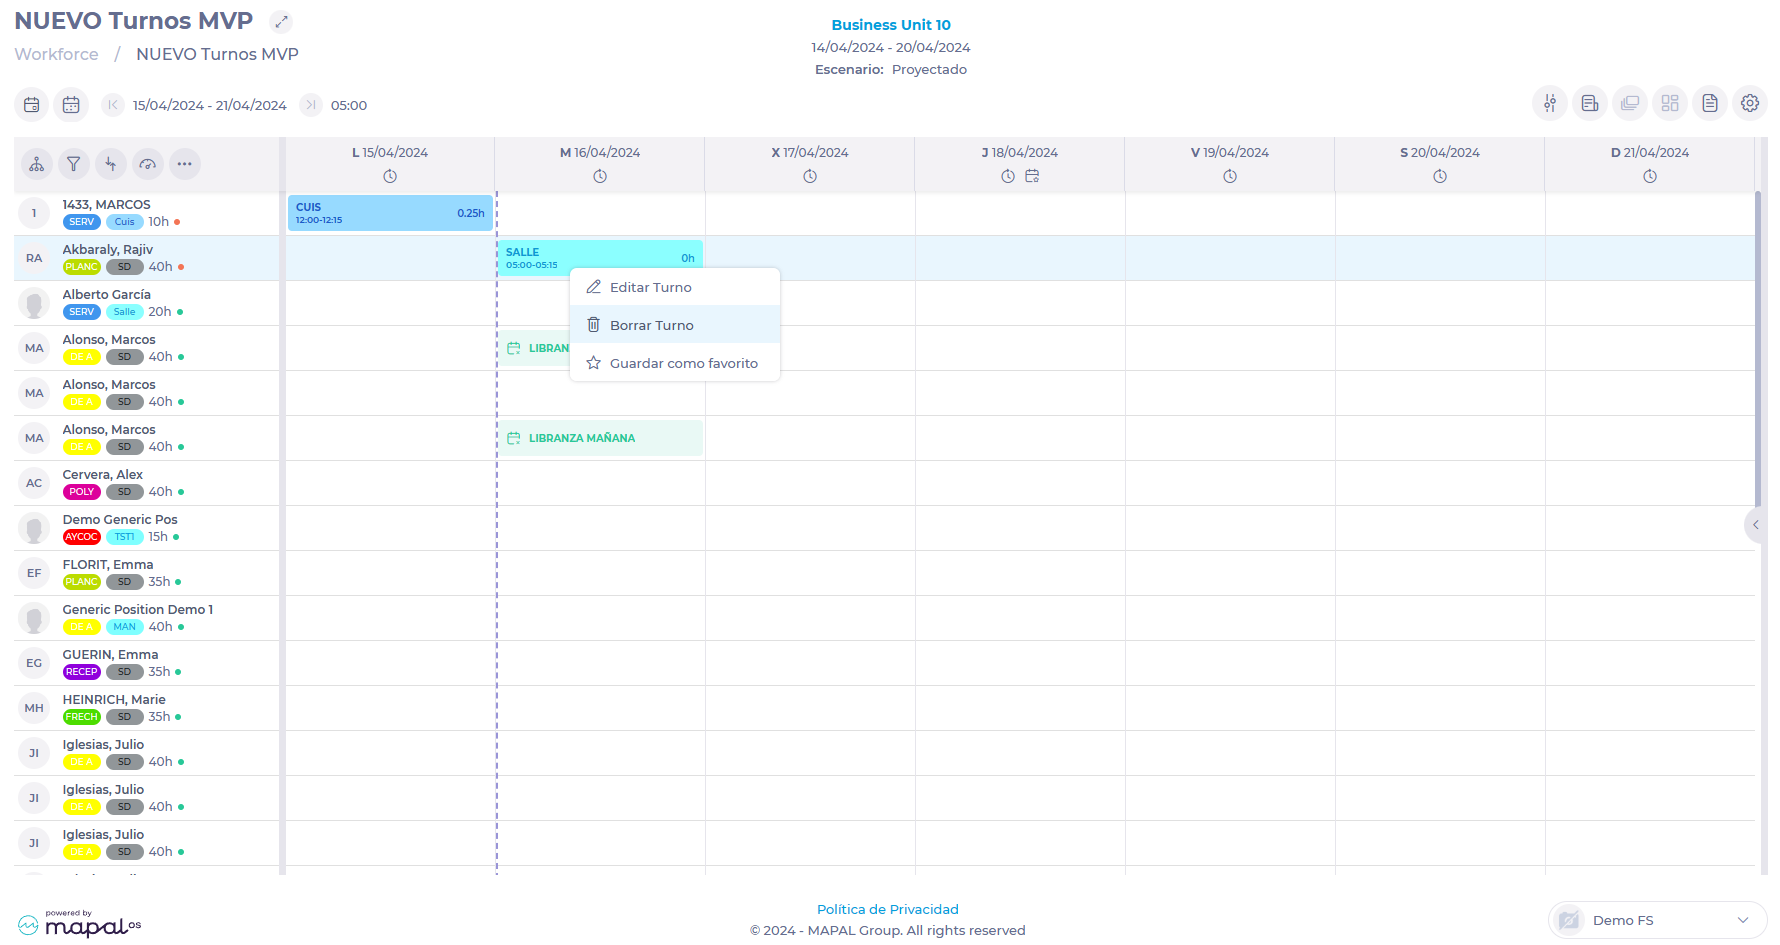1780x945 pixels.
Task: Click the CUIS shift on Monday
Action: 390,213
